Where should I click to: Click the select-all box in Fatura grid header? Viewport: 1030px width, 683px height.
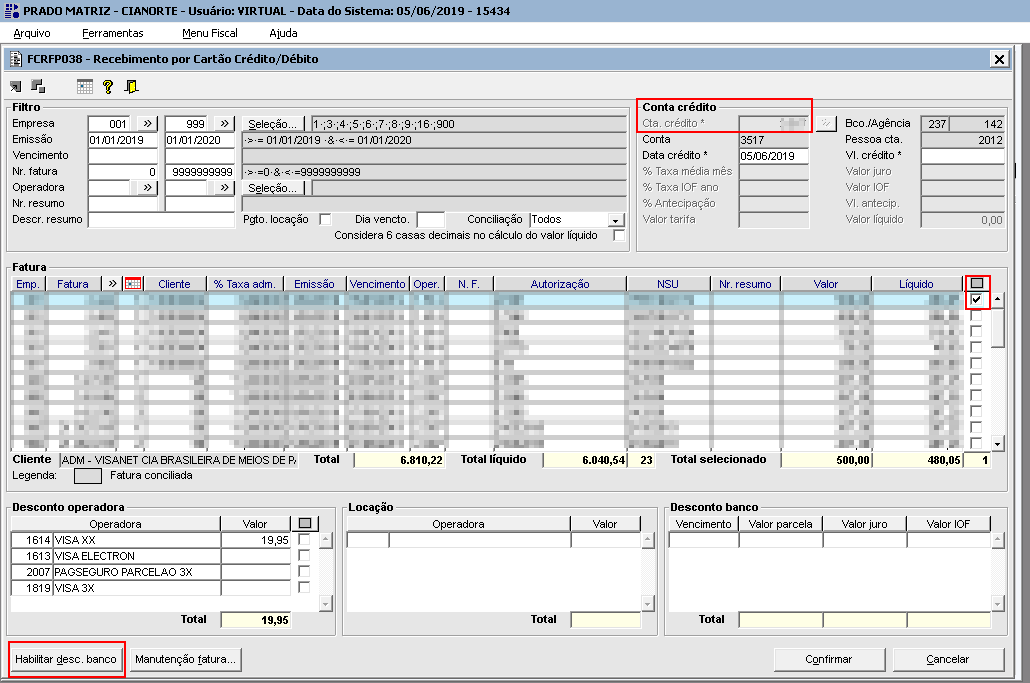tap(977, 283)
